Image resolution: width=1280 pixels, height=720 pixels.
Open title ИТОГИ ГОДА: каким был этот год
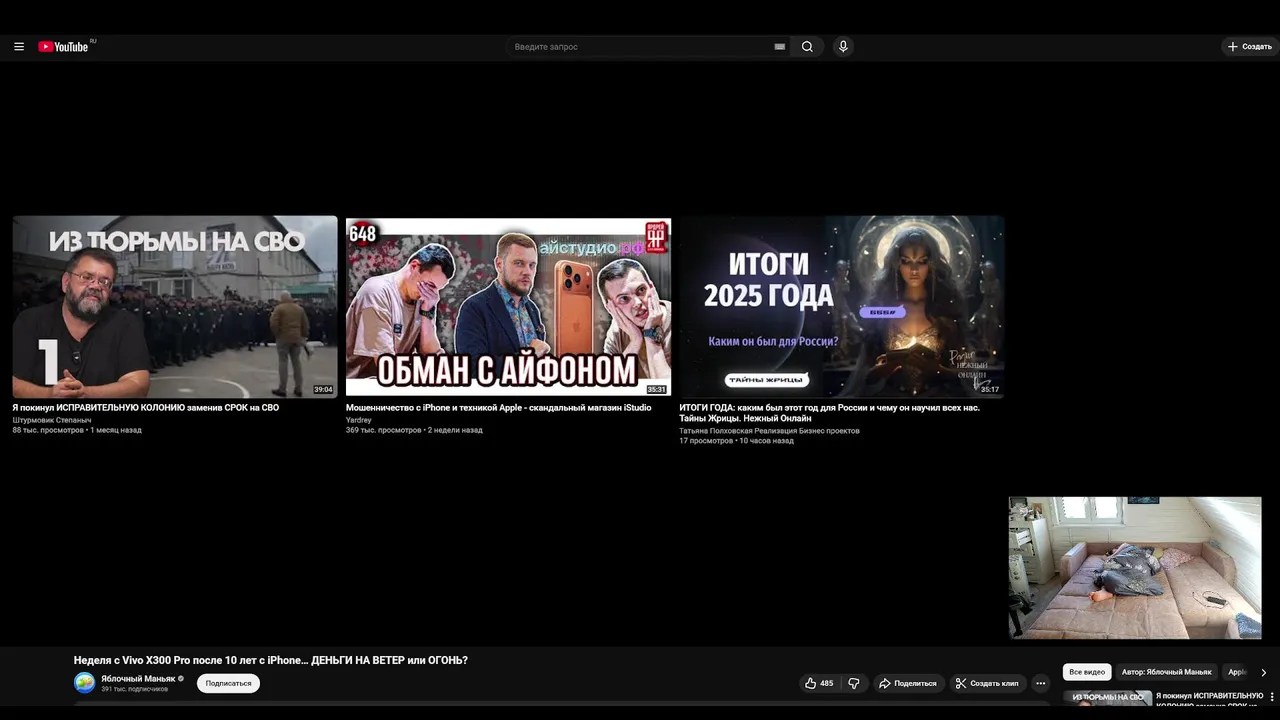(x=829, y=413)
